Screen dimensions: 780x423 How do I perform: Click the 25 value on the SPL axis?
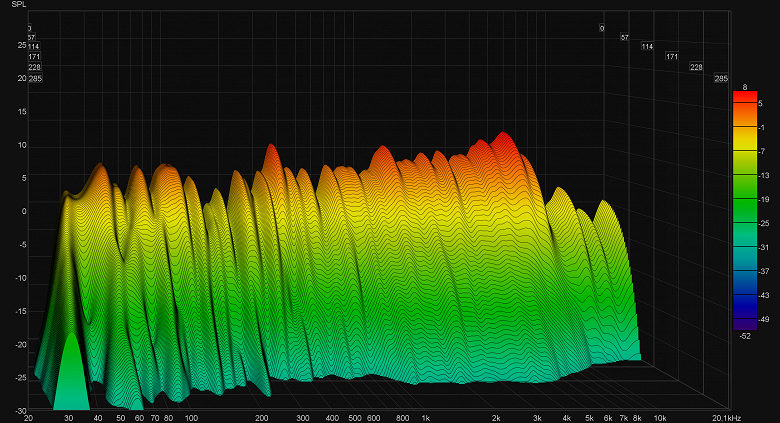click(x=21, y=45)
